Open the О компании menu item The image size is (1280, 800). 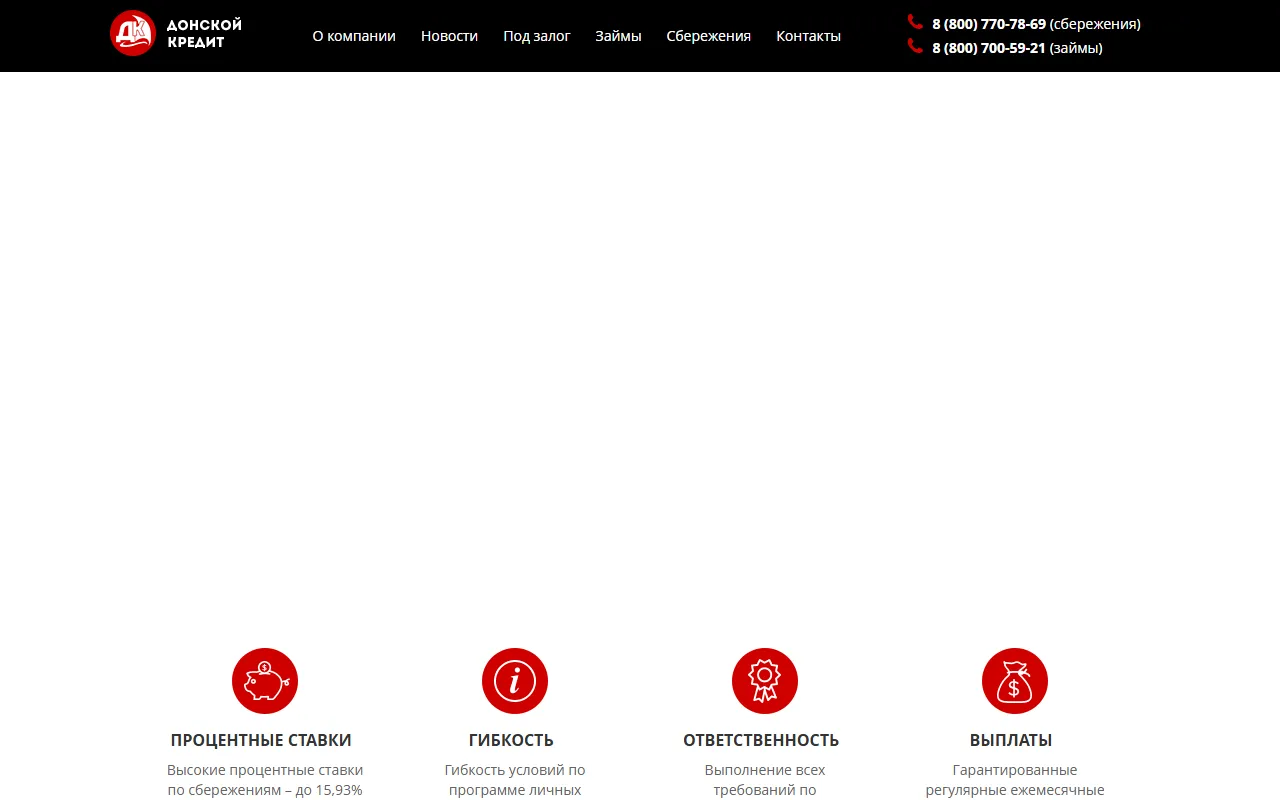(354, 36)
